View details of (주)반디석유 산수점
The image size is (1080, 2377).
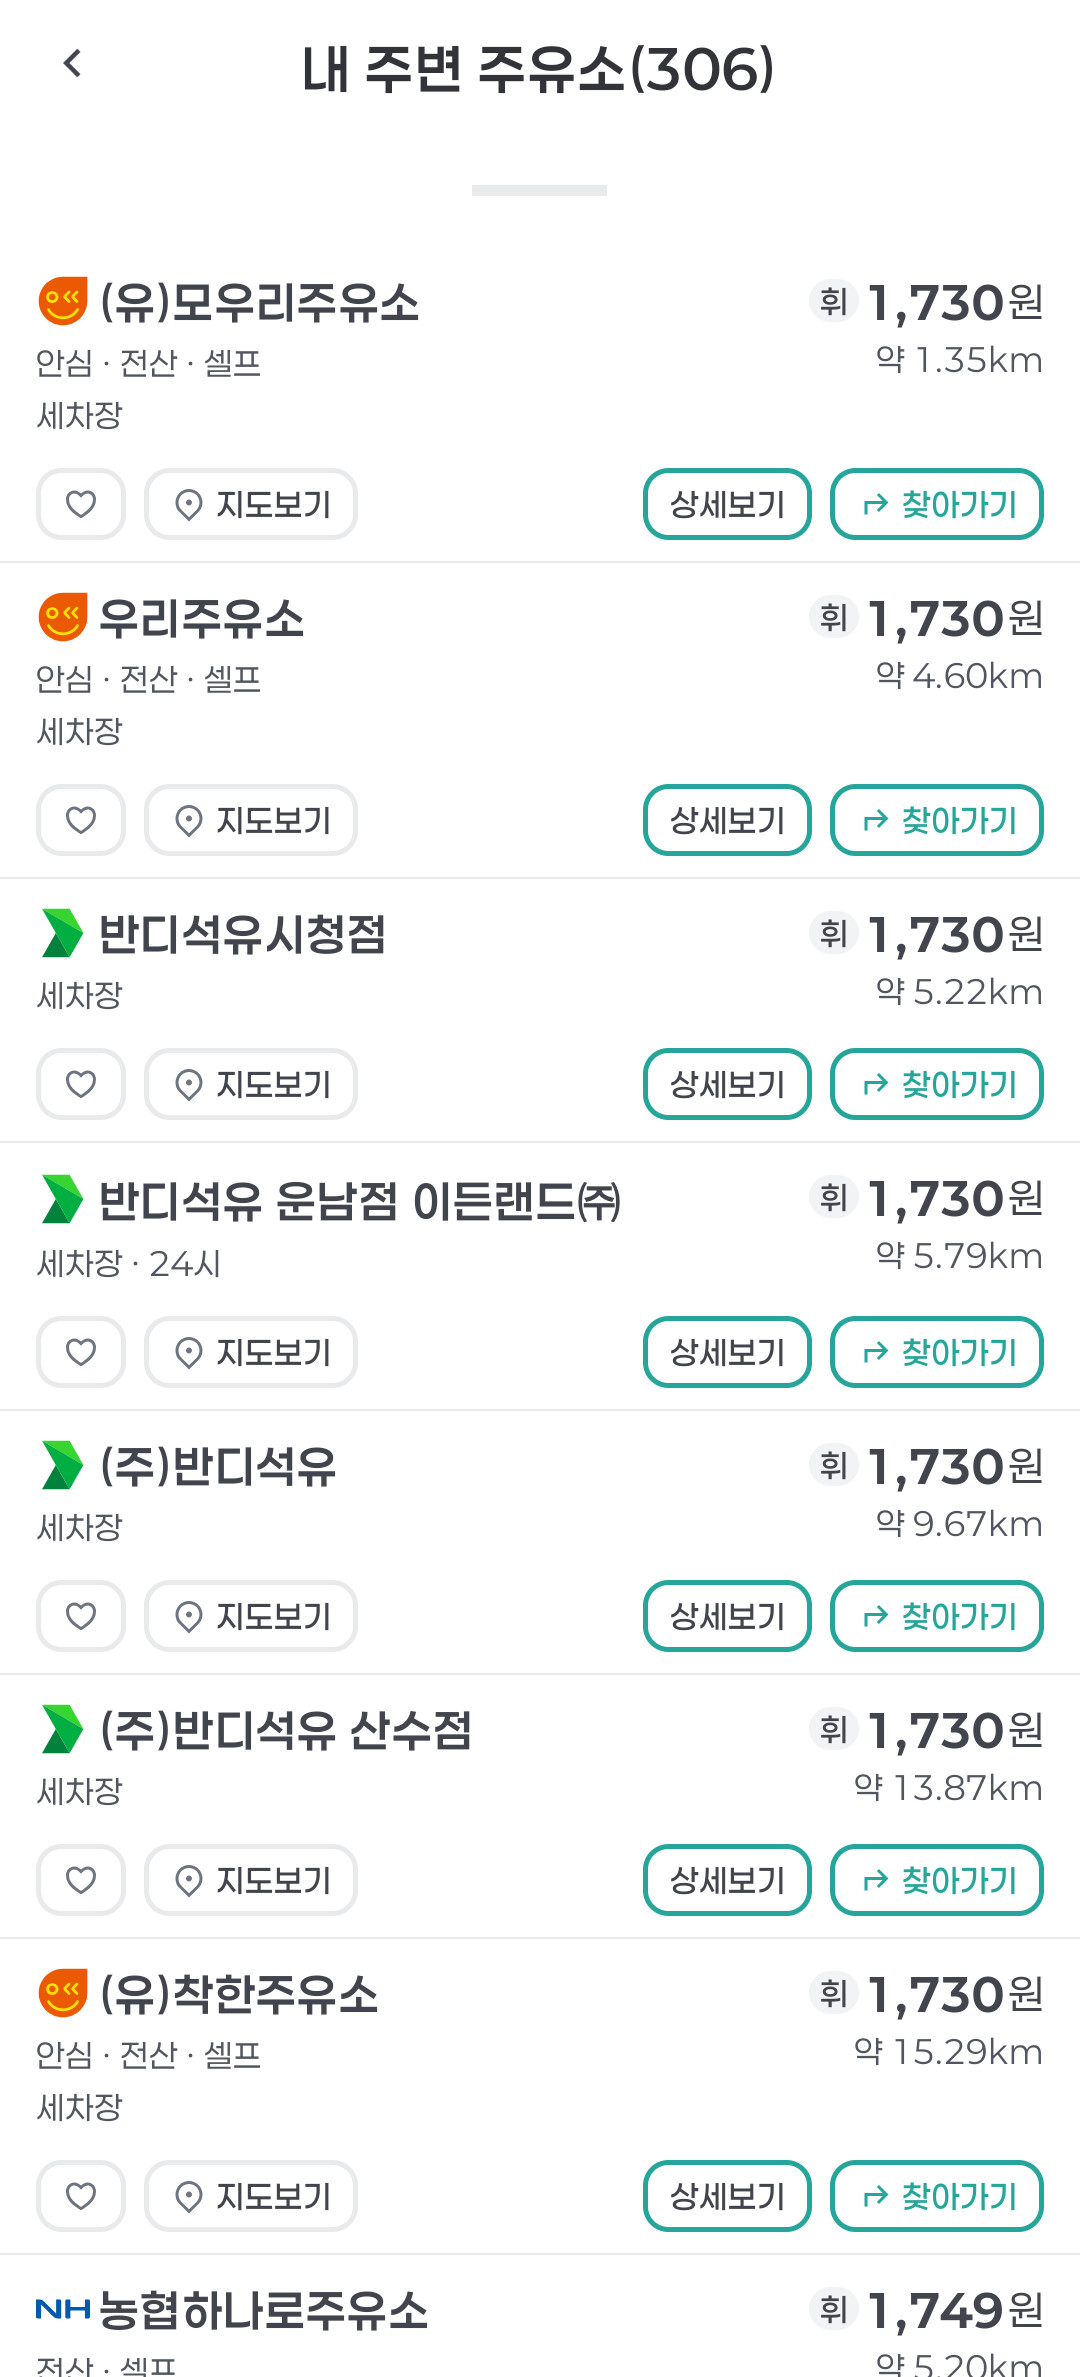727,1880
